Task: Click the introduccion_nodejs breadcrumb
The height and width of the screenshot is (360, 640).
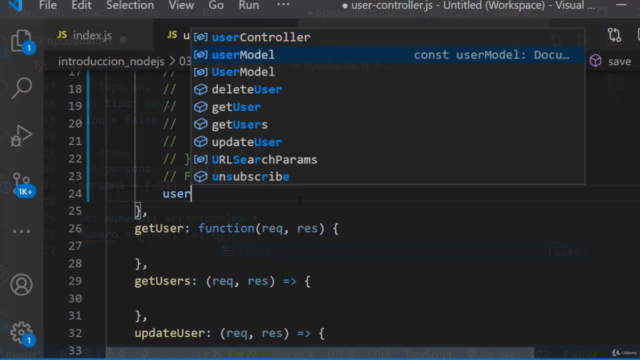Action: [x=111, y=61]
